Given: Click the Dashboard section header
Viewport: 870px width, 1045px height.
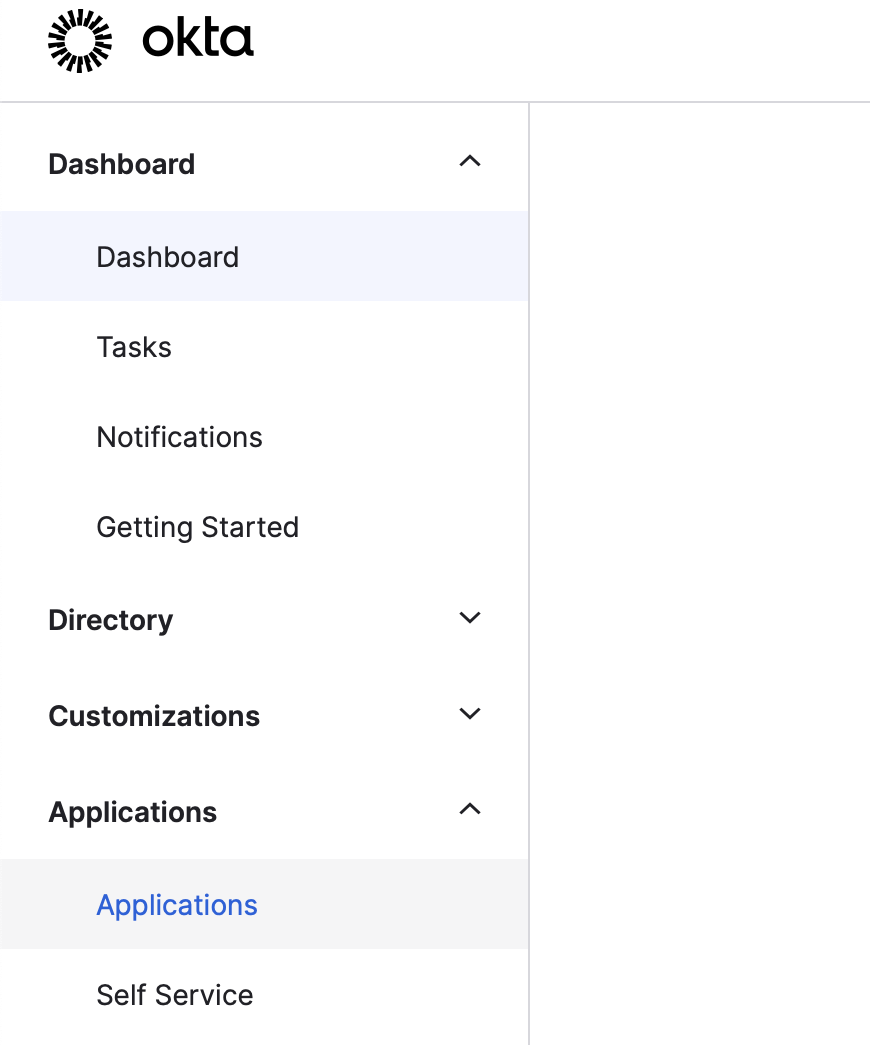Looking at the screenshot, I should (x=121, y=164).
